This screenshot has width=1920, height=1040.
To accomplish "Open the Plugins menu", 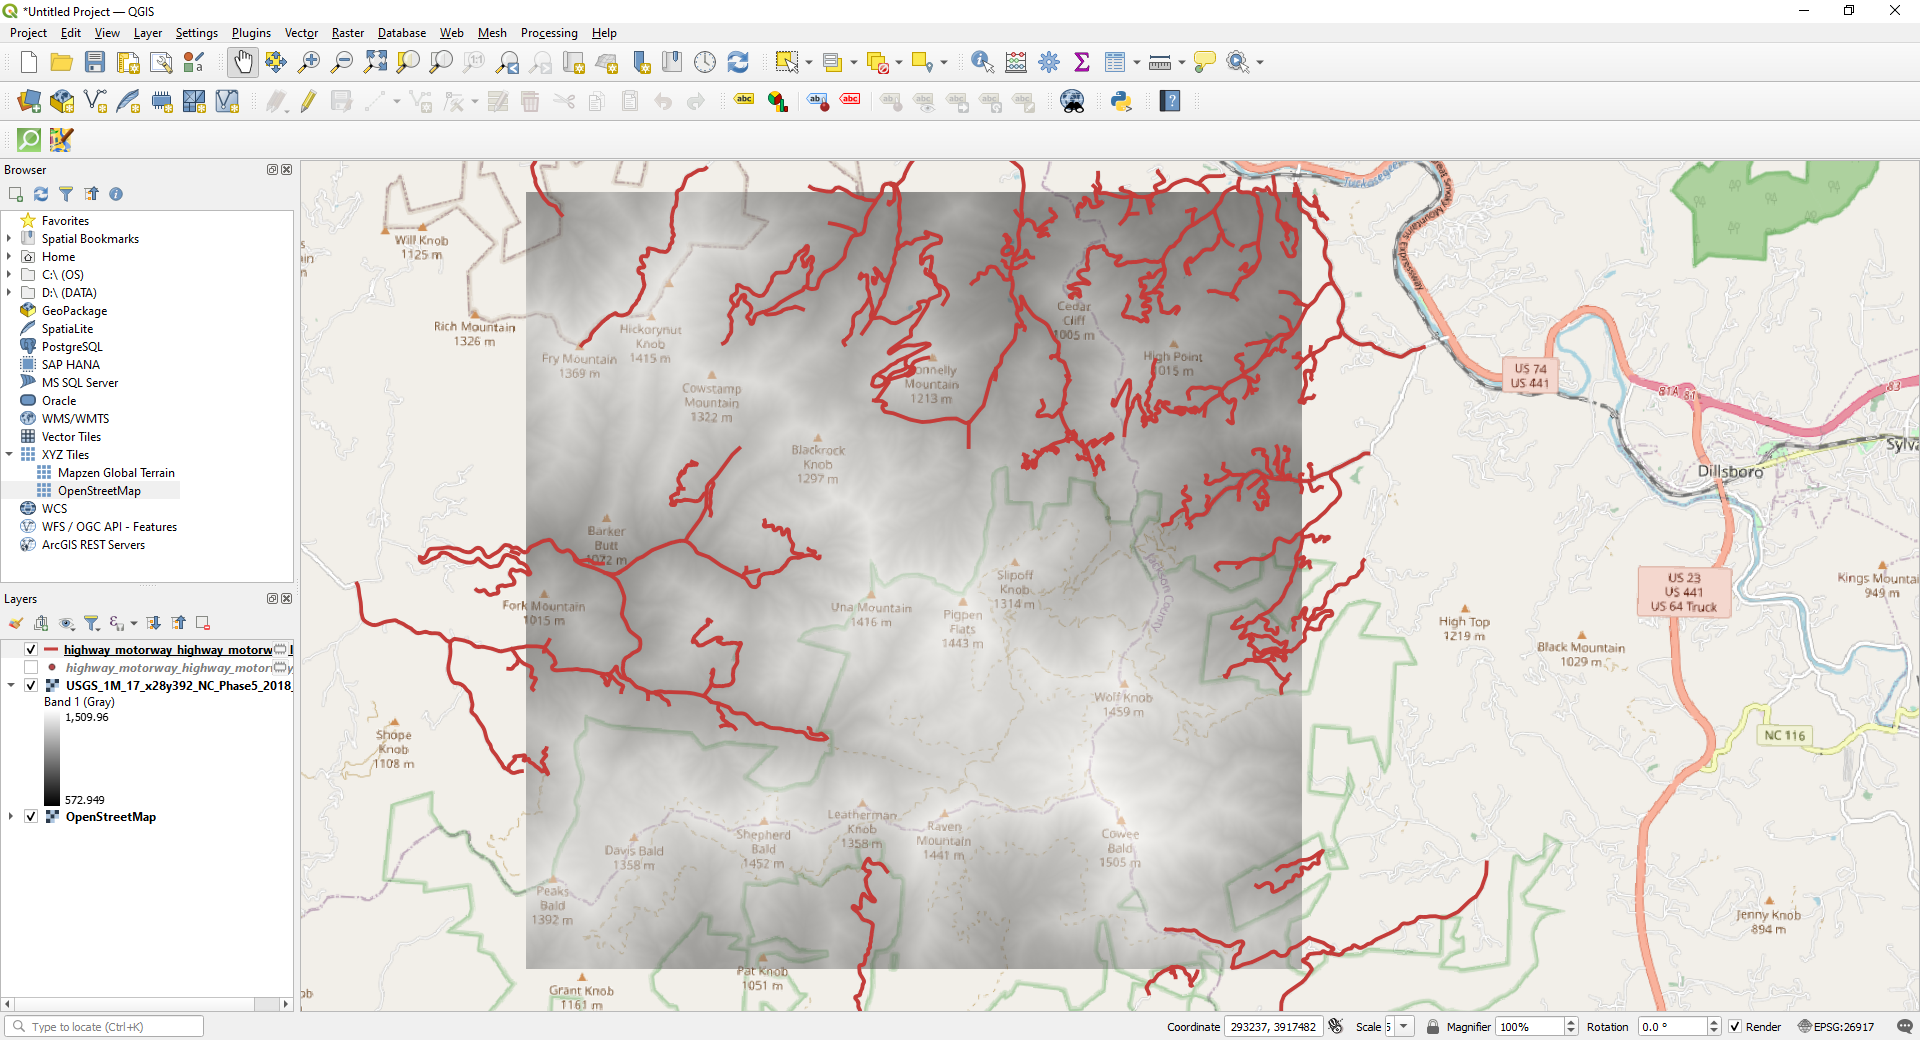I will (251, 33).
